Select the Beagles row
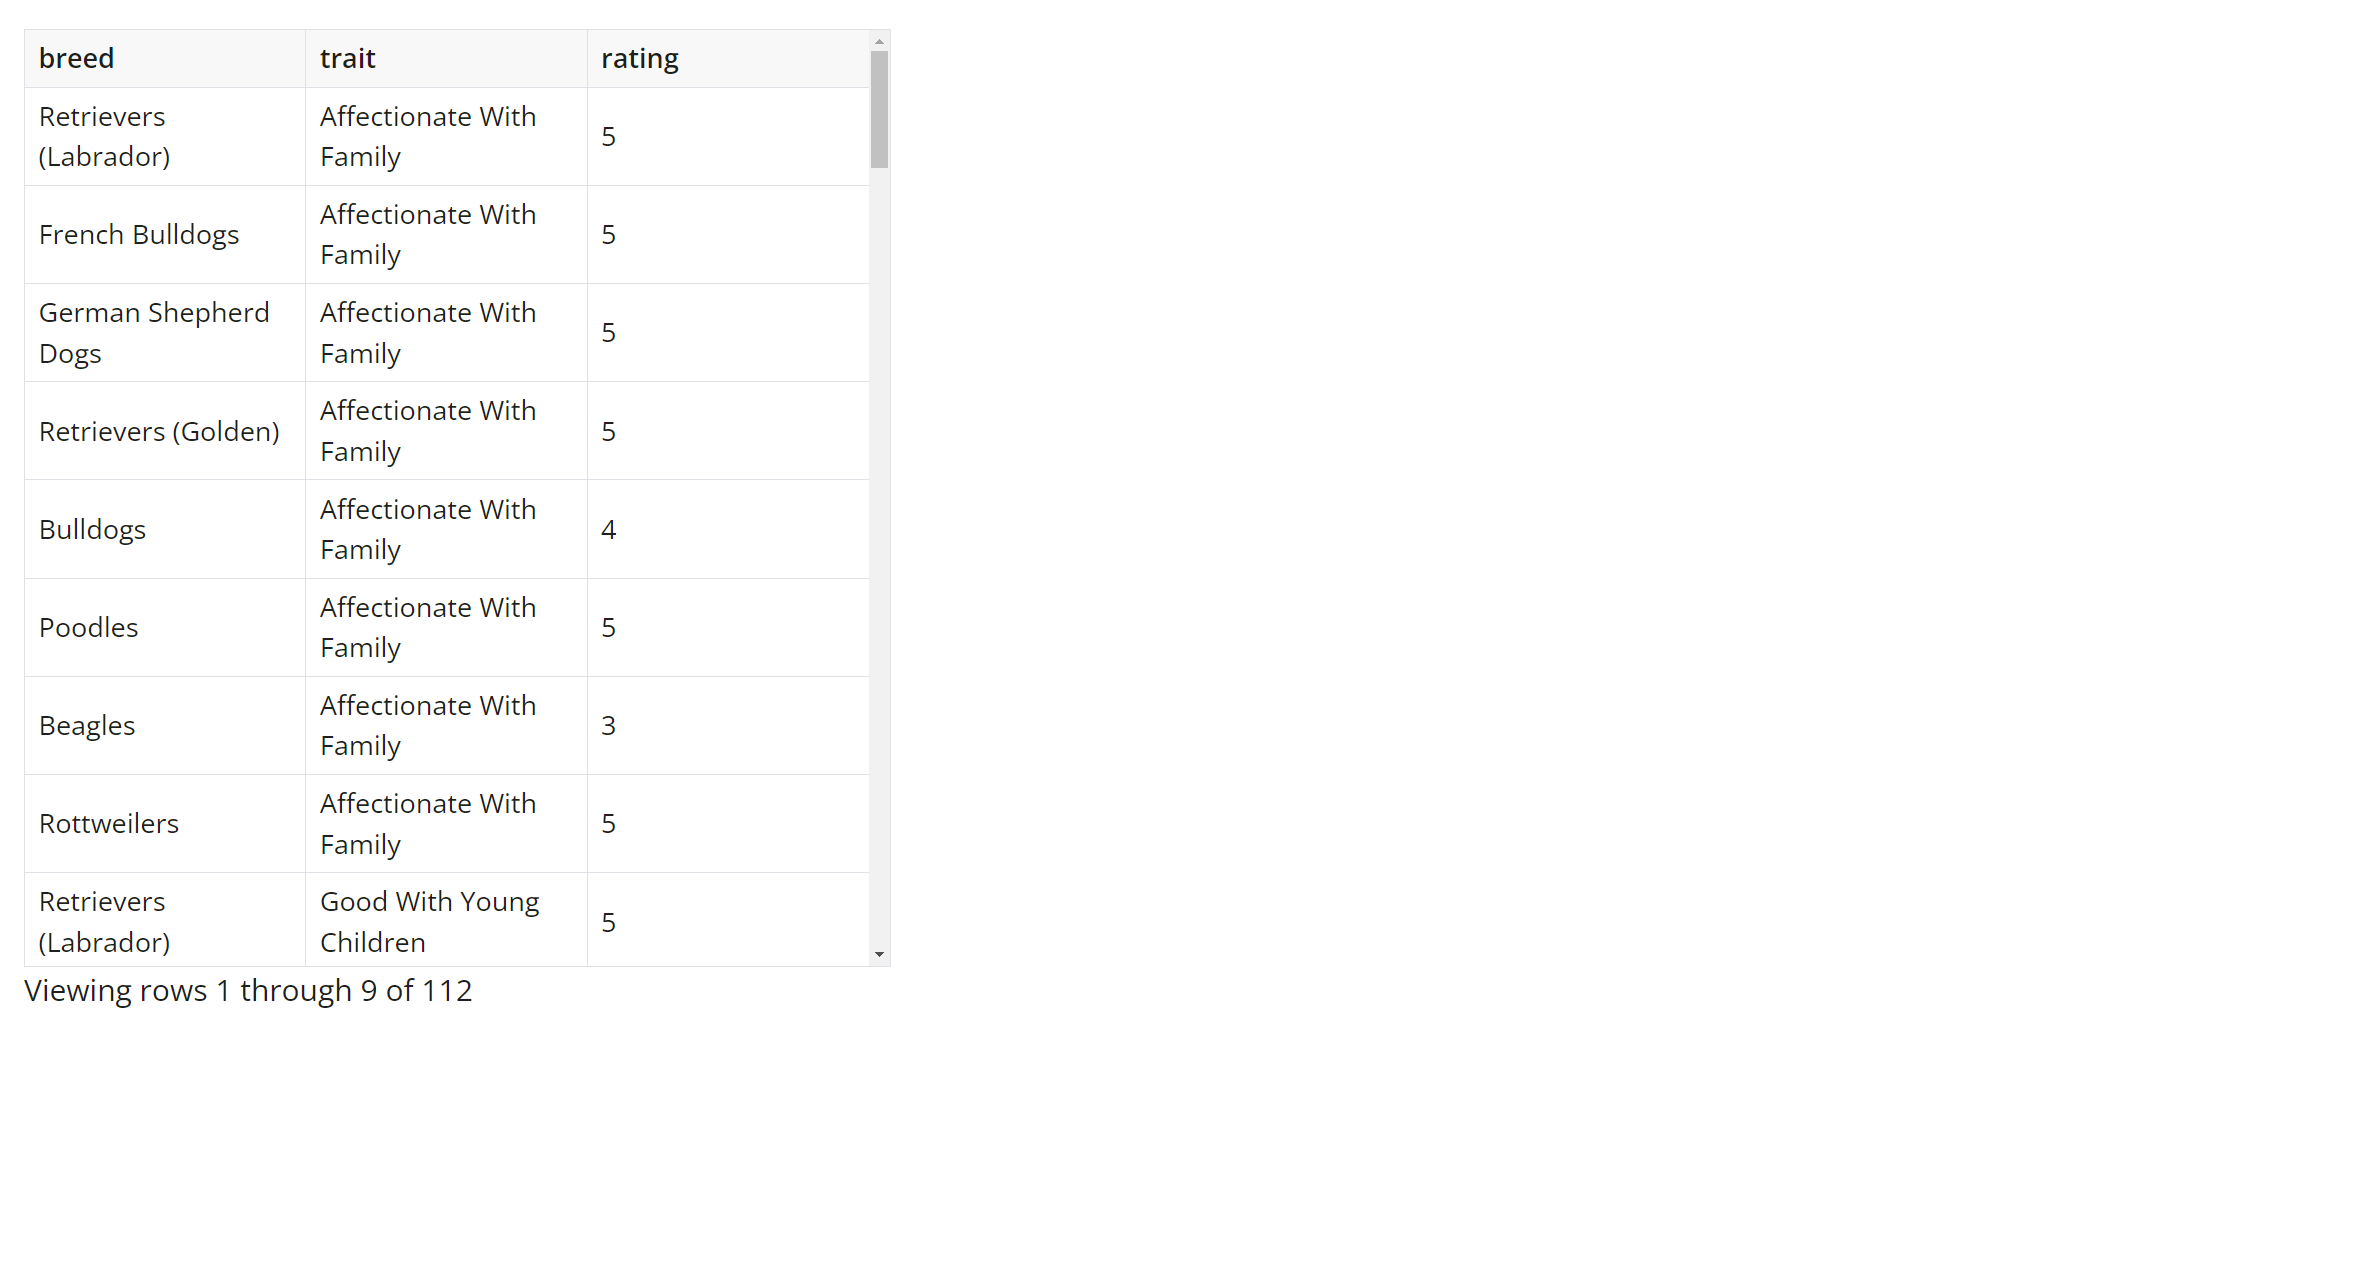2353x1281 pixels. 163,725
